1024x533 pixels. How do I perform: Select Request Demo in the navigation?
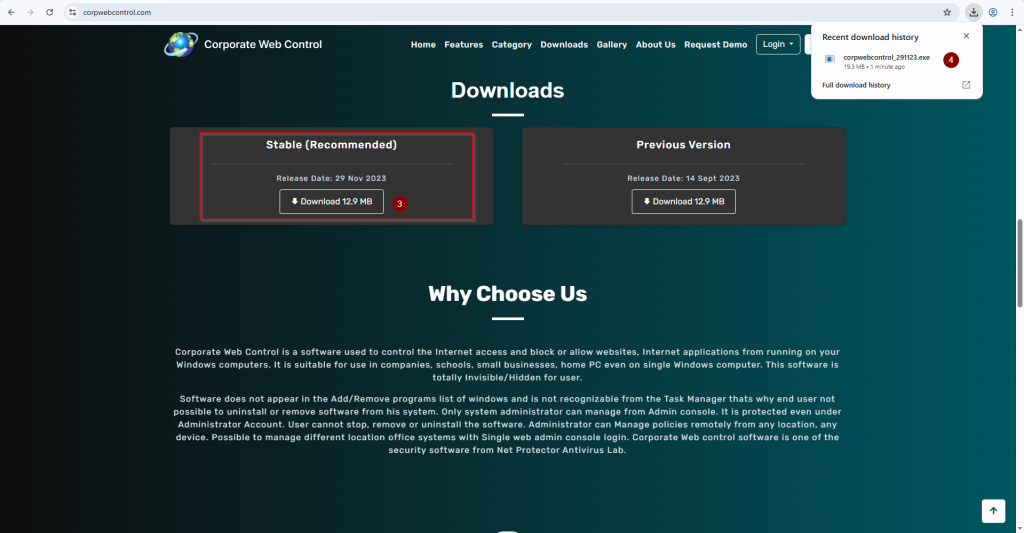tap(715, 44)
